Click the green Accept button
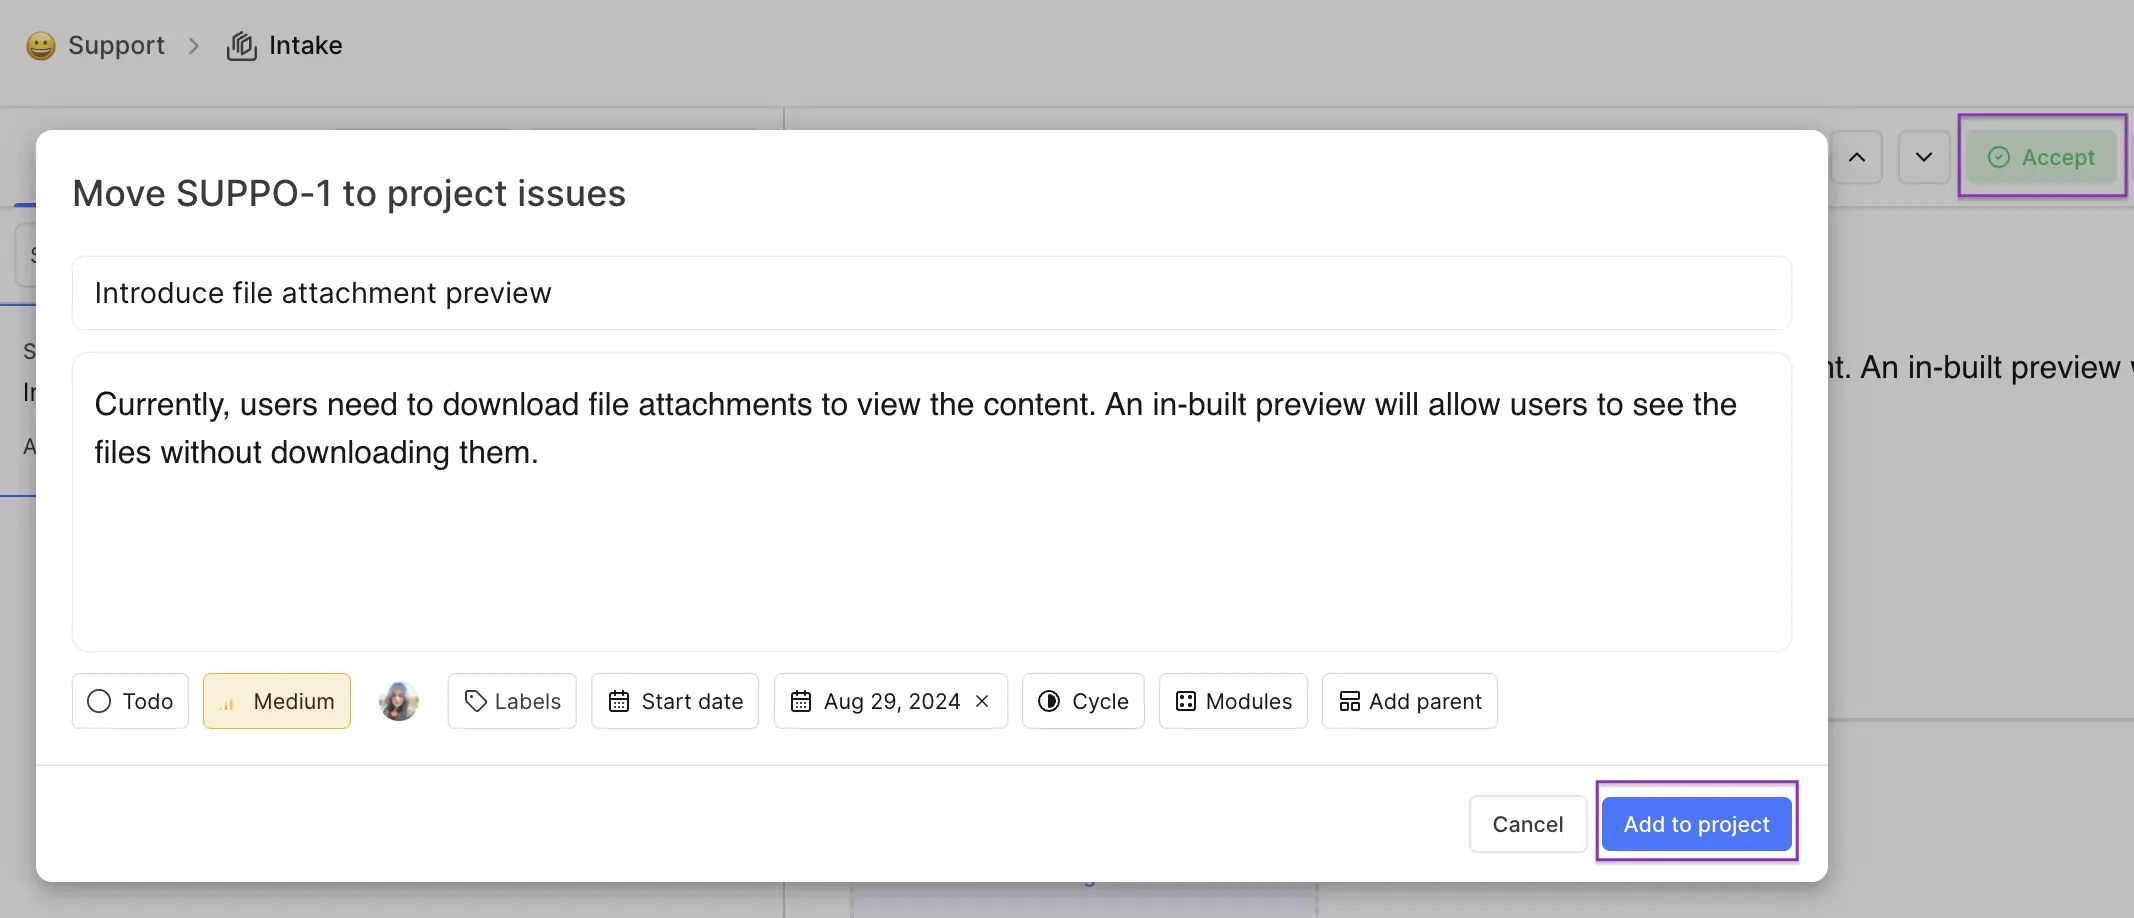 point(2042,157)
